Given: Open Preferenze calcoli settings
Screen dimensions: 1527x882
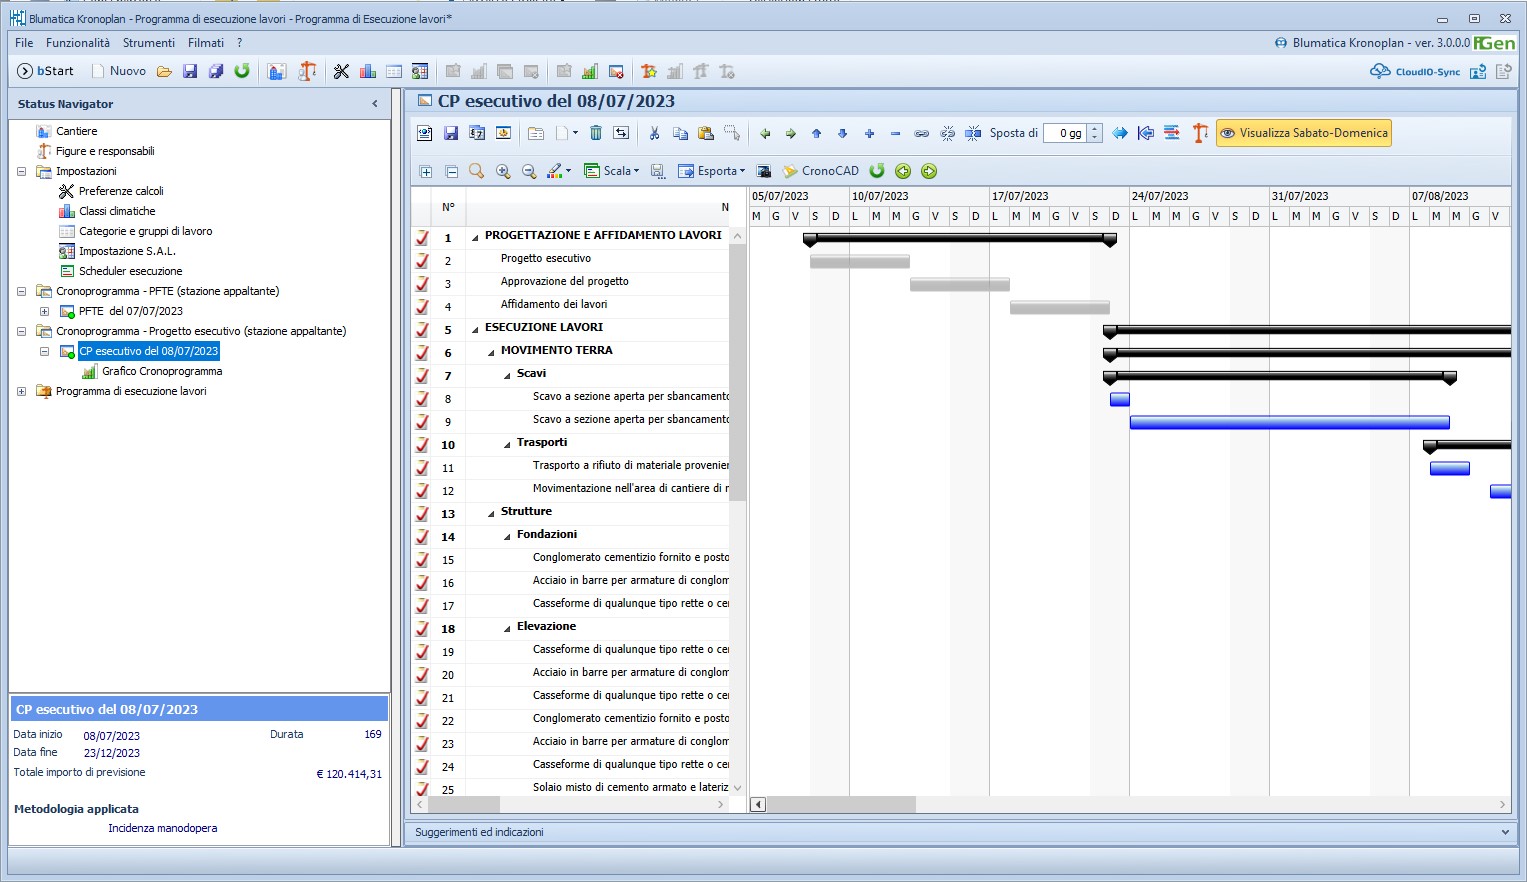Looking at the screenshot, I should point(121,191).
